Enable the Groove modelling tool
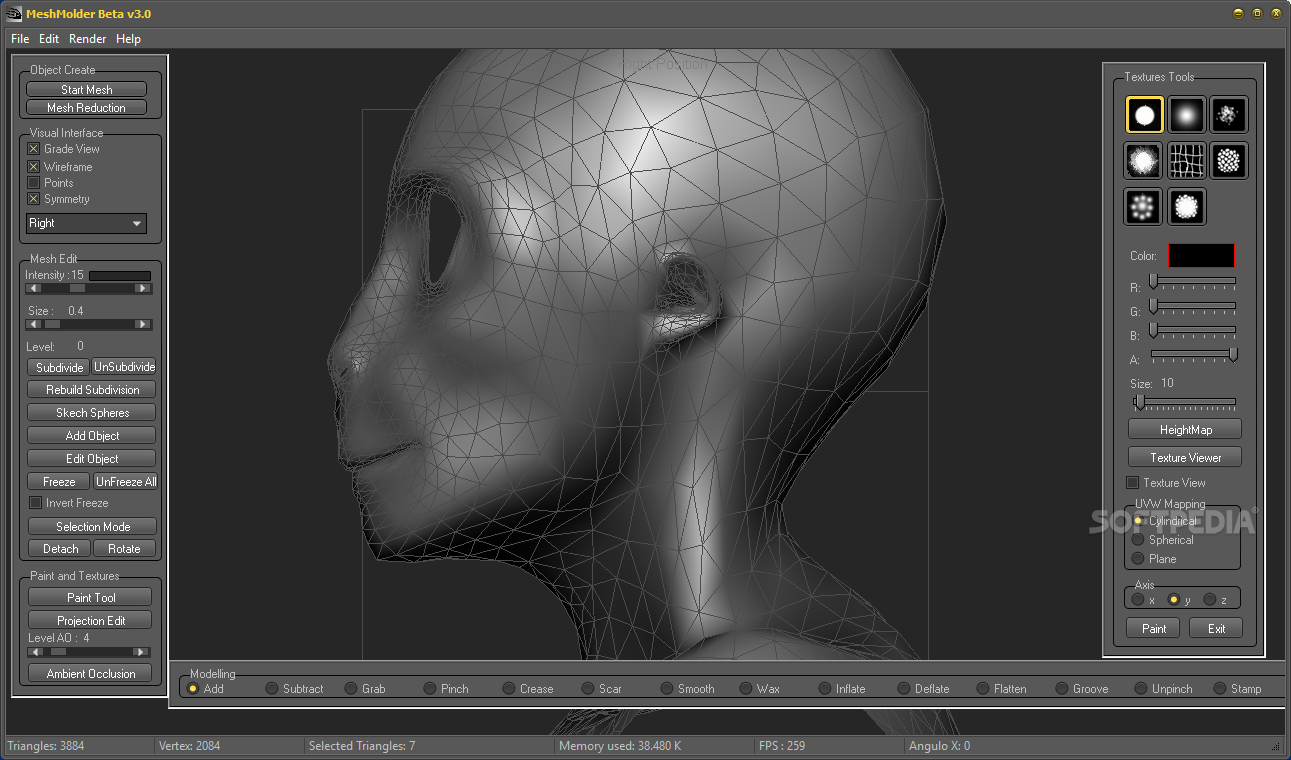 tap(1062, 688)
